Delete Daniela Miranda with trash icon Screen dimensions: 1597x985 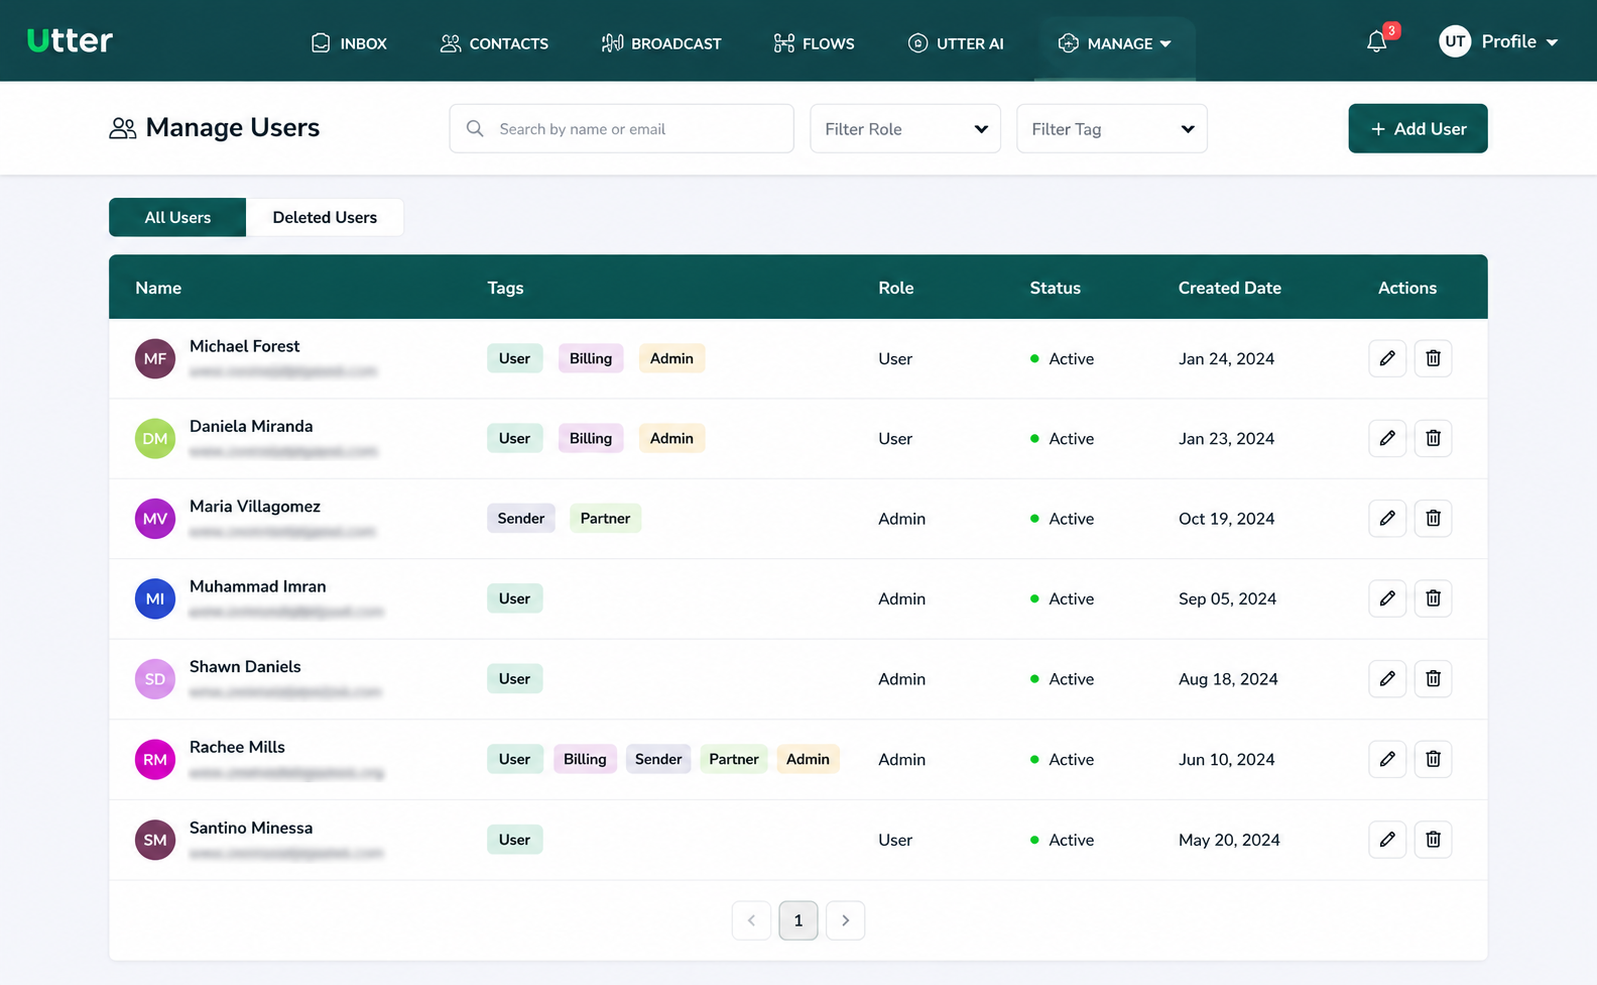coord(1433,438)
